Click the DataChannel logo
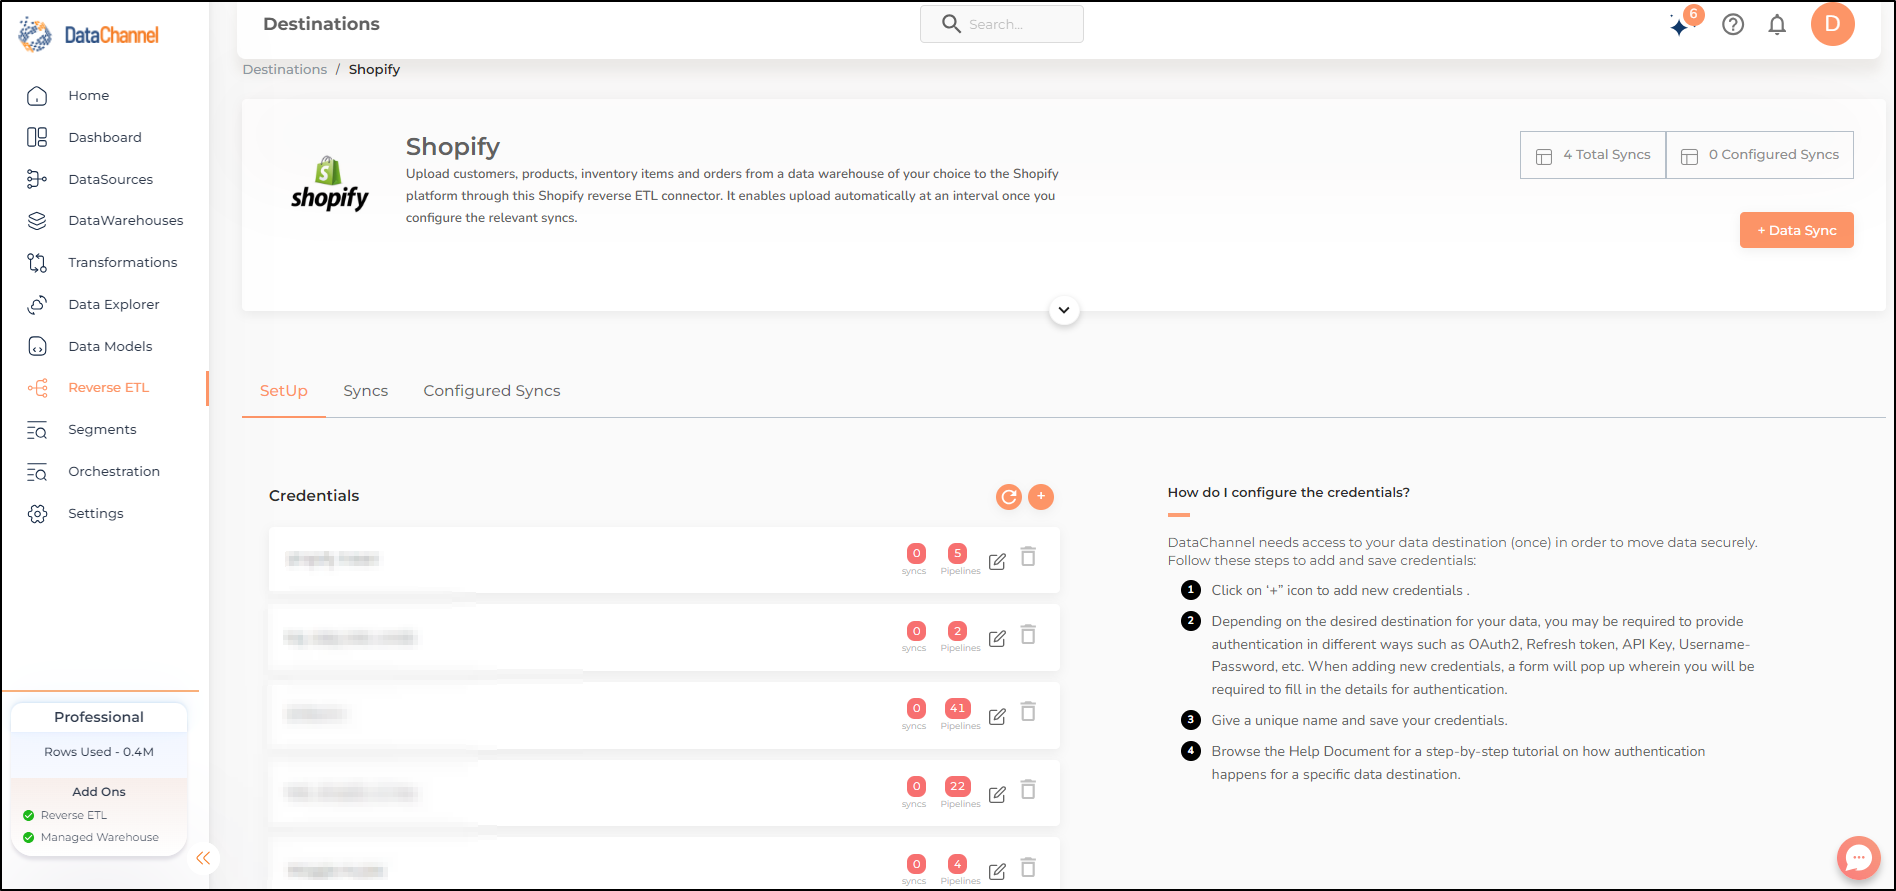 pos(89,35)
